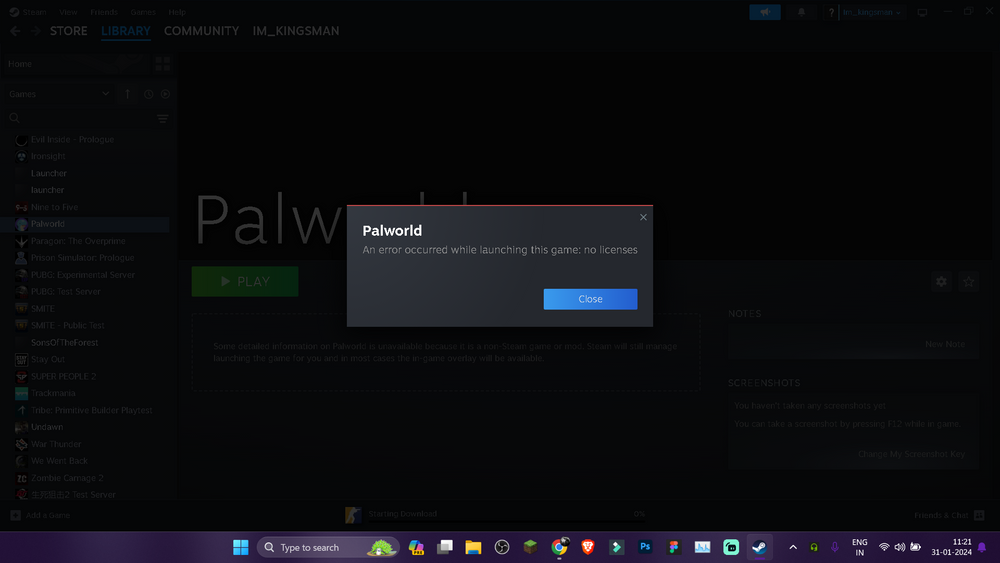Select the capitalized Launcher entry
The width and height of the screenshot is (1000, 563).
coord(48,173)
